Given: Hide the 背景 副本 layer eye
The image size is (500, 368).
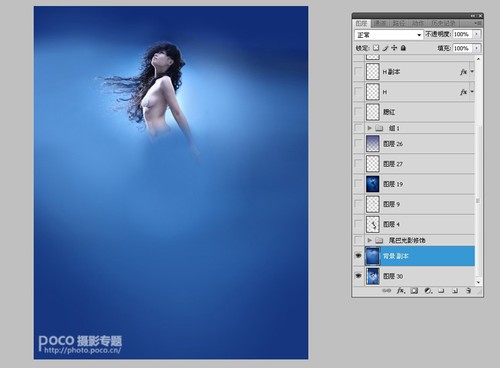Looking at the screenshot, I should (358, 256).
